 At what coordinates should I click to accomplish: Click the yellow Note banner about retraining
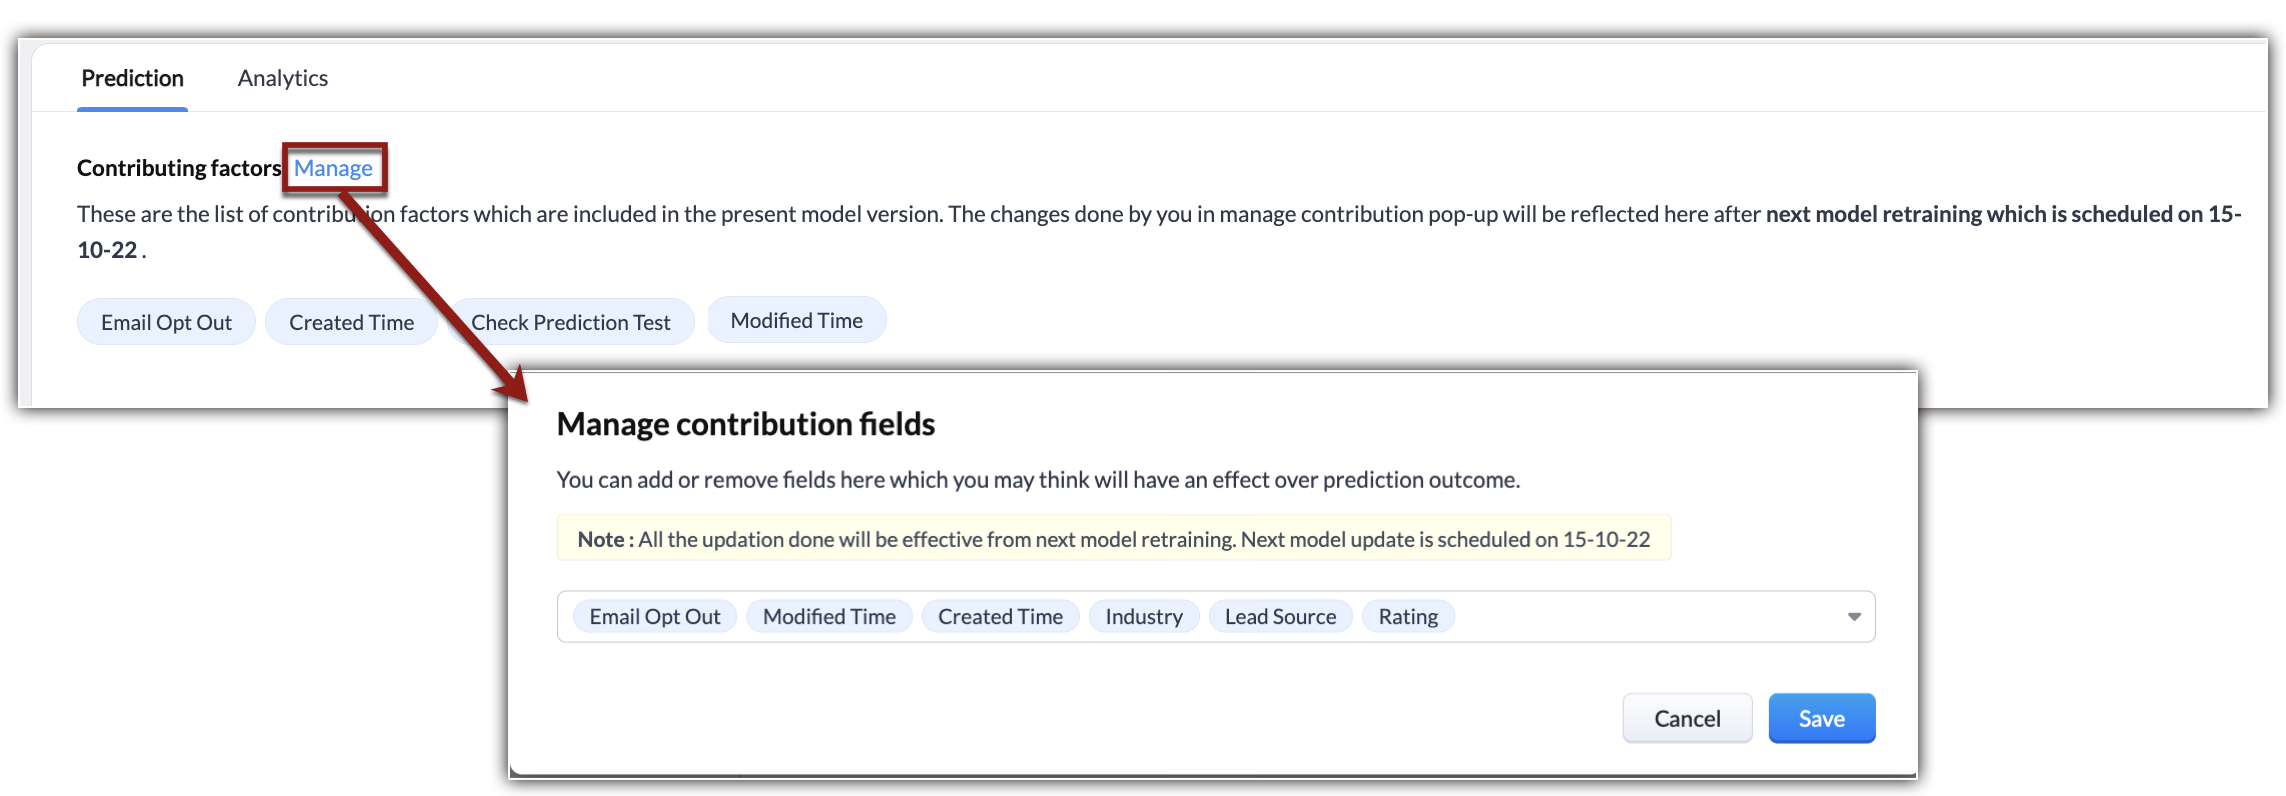pyautogui.click(x=1113, y=539)
